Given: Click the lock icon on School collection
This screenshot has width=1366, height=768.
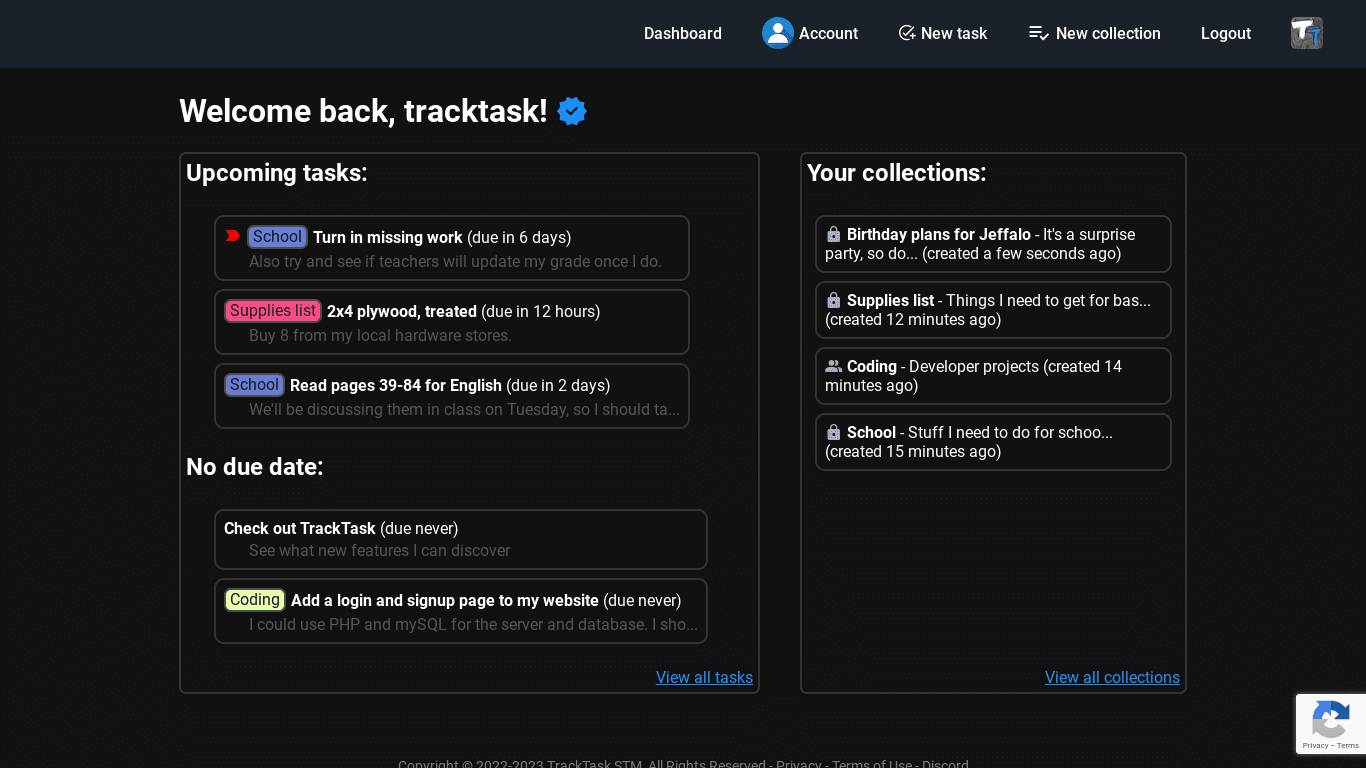Looking at the screenshot, I should pyautogui.click(x=834, y=432).
